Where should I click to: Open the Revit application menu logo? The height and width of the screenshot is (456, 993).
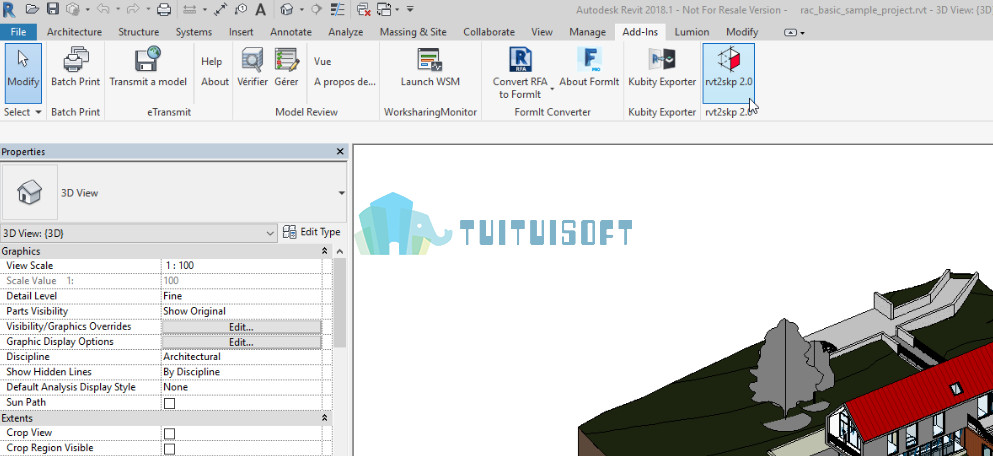point(9,9)
